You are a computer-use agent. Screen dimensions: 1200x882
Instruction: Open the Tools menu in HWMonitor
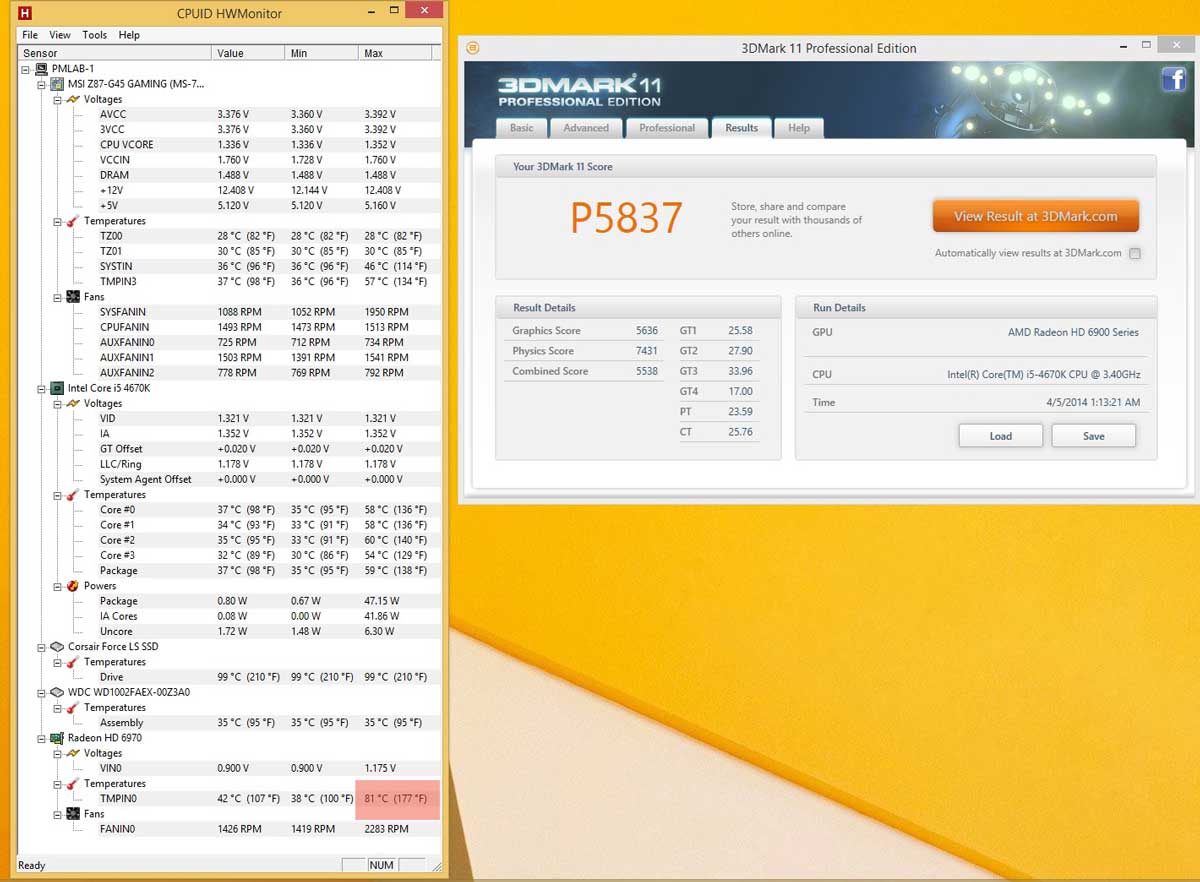click(95, 35)
